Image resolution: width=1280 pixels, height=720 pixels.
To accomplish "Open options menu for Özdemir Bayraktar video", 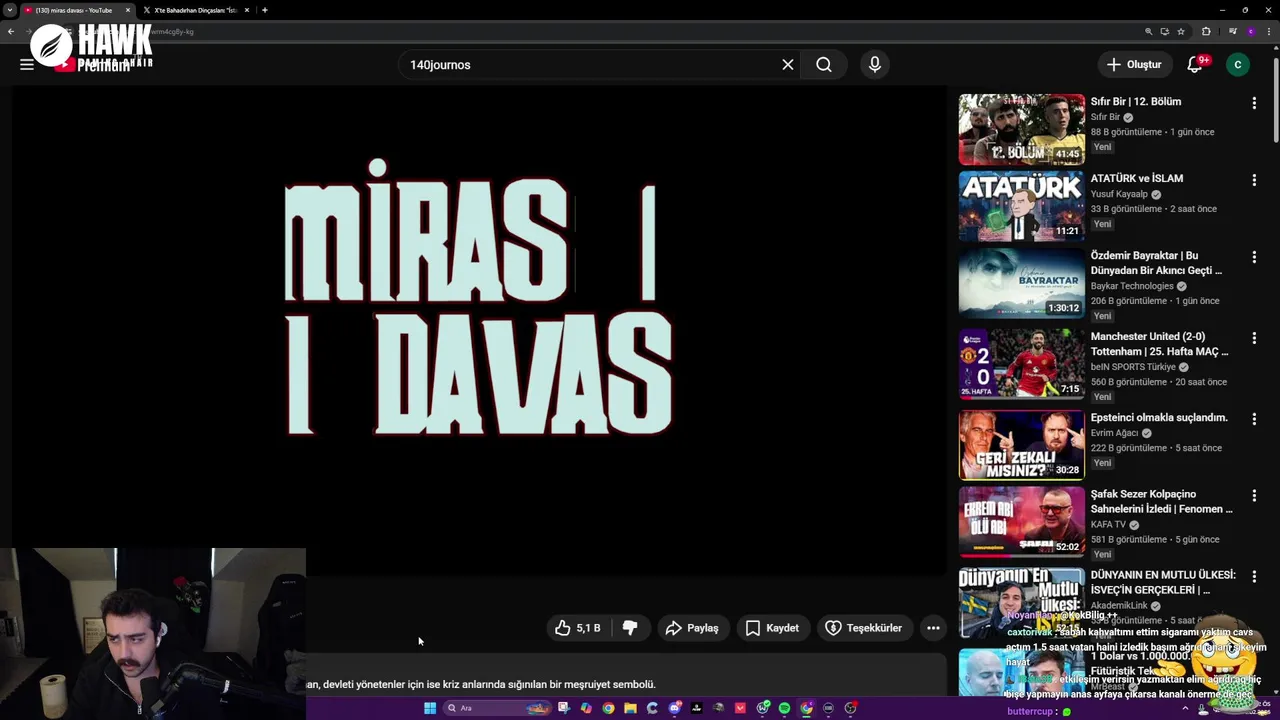I will 1254,257.
